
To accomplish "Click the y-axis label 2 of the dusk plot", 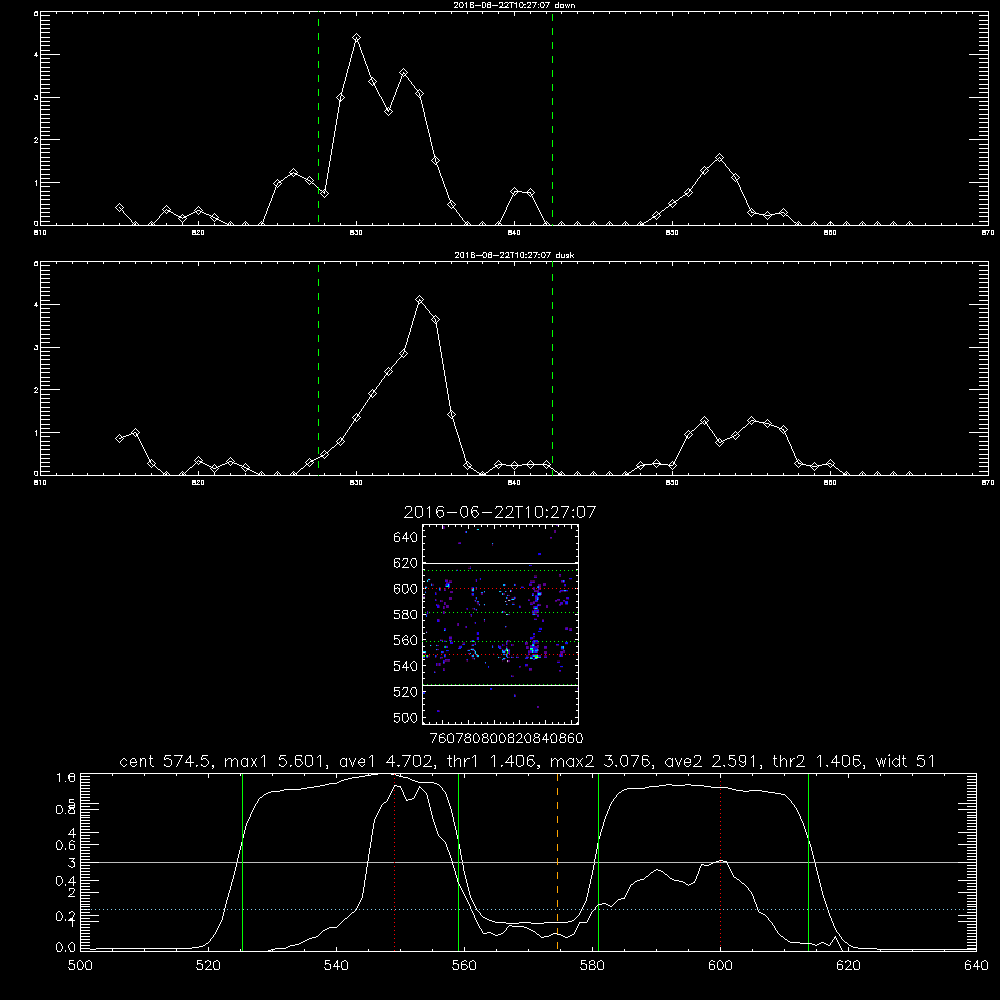I will (x=36, y=390).
